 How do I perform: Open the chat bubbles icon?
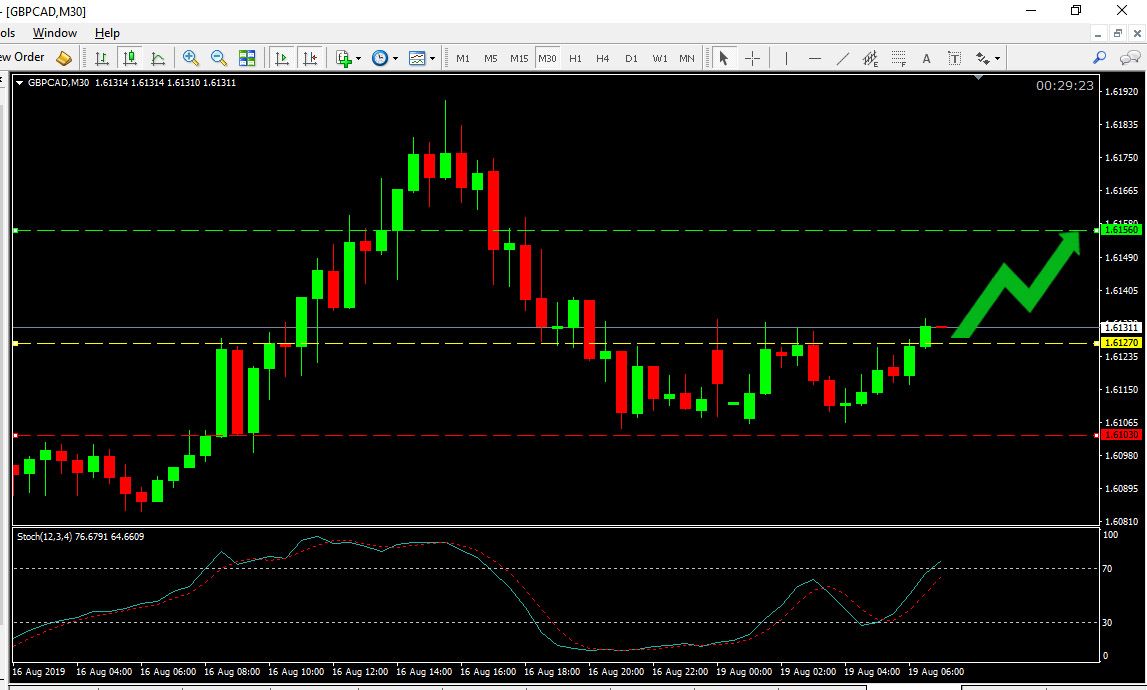(1130, 58)
